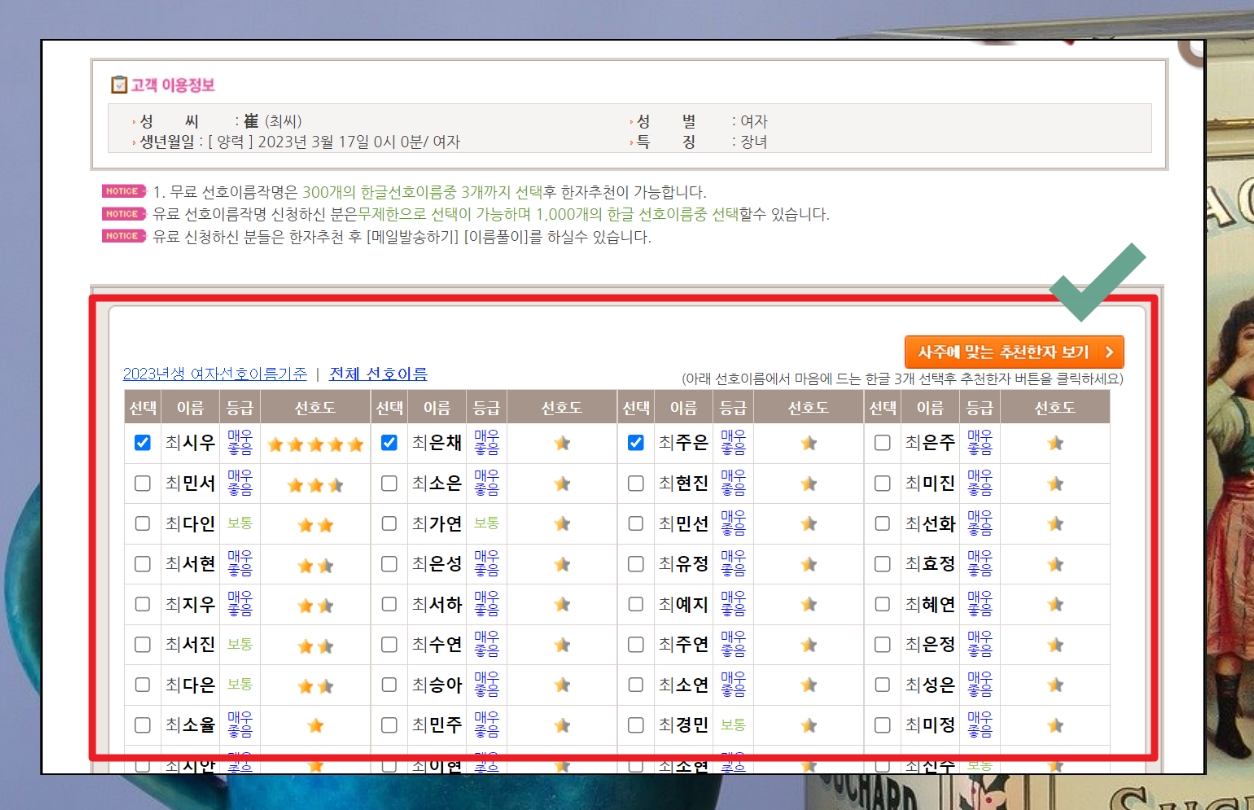Image resolution: width=1254 pixels, height=810 pixels.
Task: Check the 최미진 checkbox
Action: pos(882,483)
